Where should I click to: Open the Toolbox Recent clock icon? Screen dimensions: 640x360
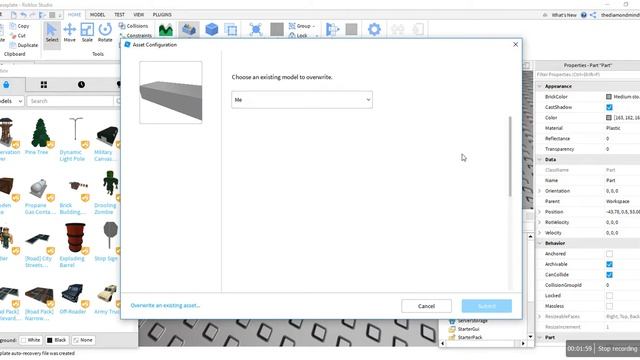pos(81,84)
